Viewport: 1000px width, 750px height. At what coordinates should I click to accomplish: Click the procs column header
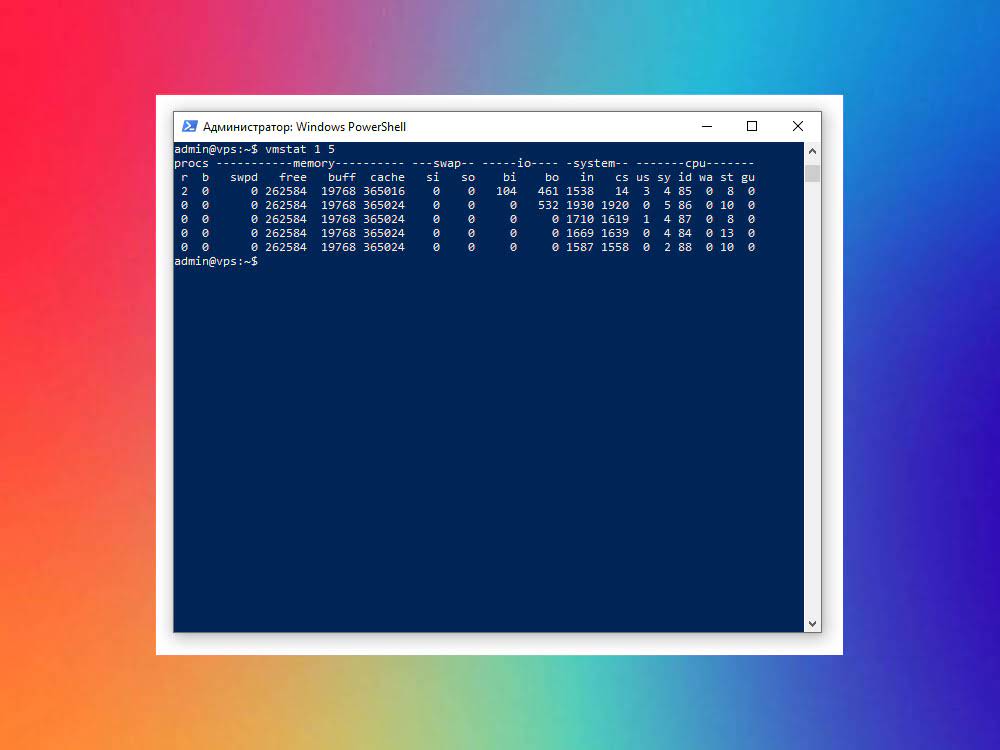[190, 162]
